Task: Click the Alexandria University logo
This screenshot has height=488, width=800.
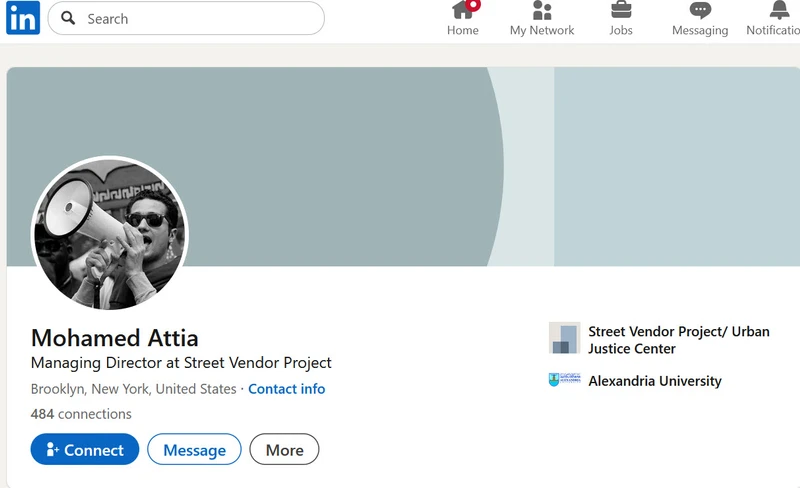Action: 564,380
